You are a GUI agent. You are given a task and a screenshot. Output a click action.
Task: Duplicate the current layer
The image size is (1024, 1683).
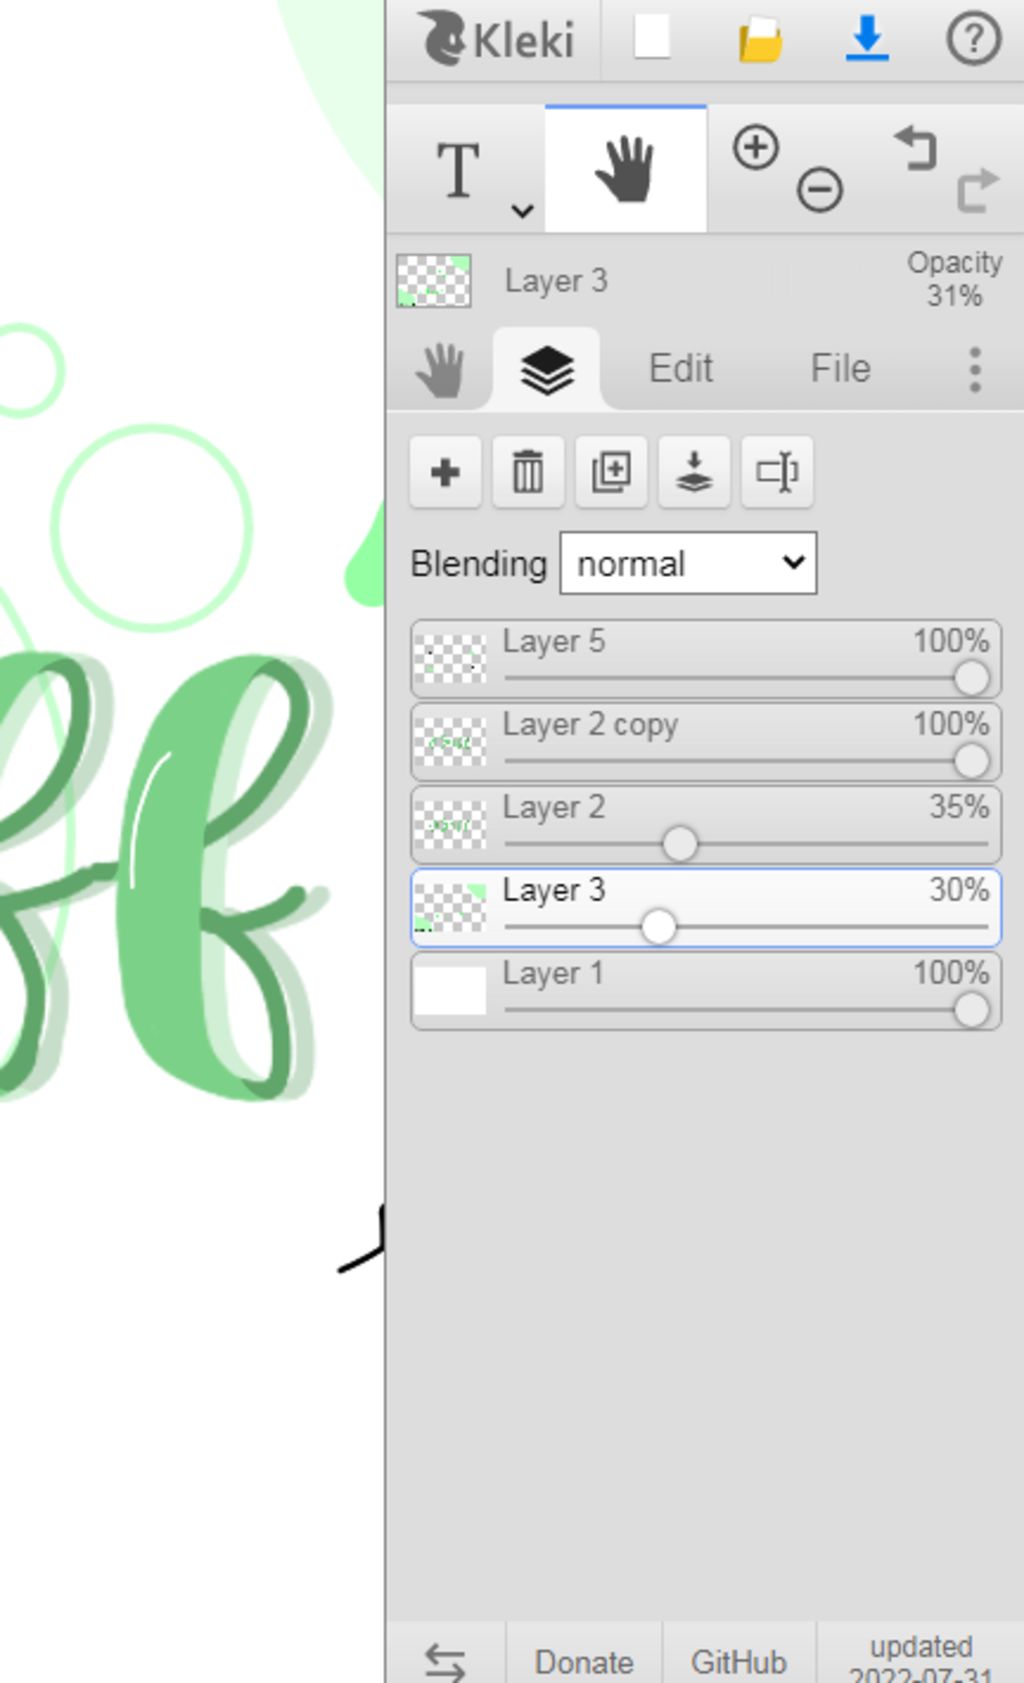tap(611, 472)
